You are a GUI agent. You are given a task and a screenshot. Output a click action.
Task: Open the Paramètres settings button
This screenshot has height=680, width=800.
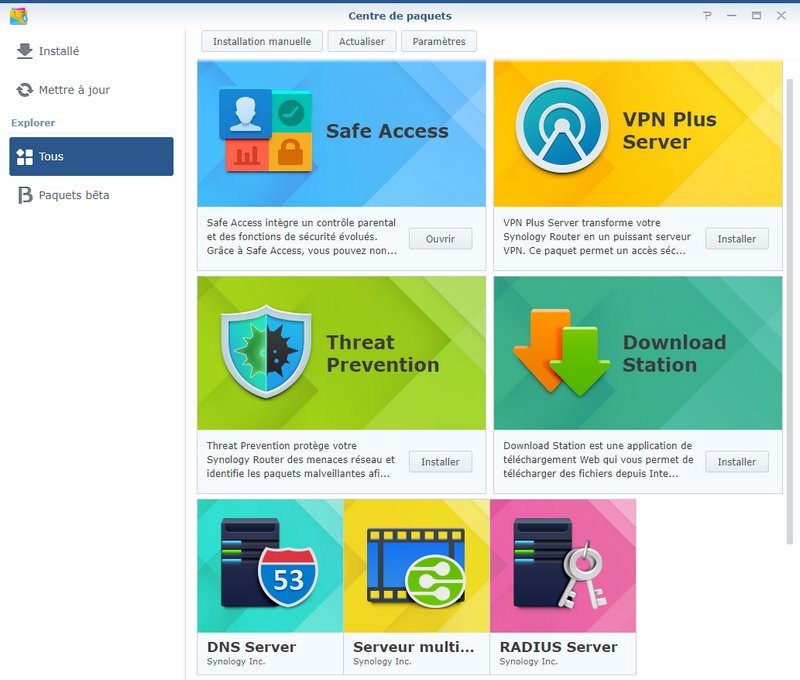(x=439, y=41)
